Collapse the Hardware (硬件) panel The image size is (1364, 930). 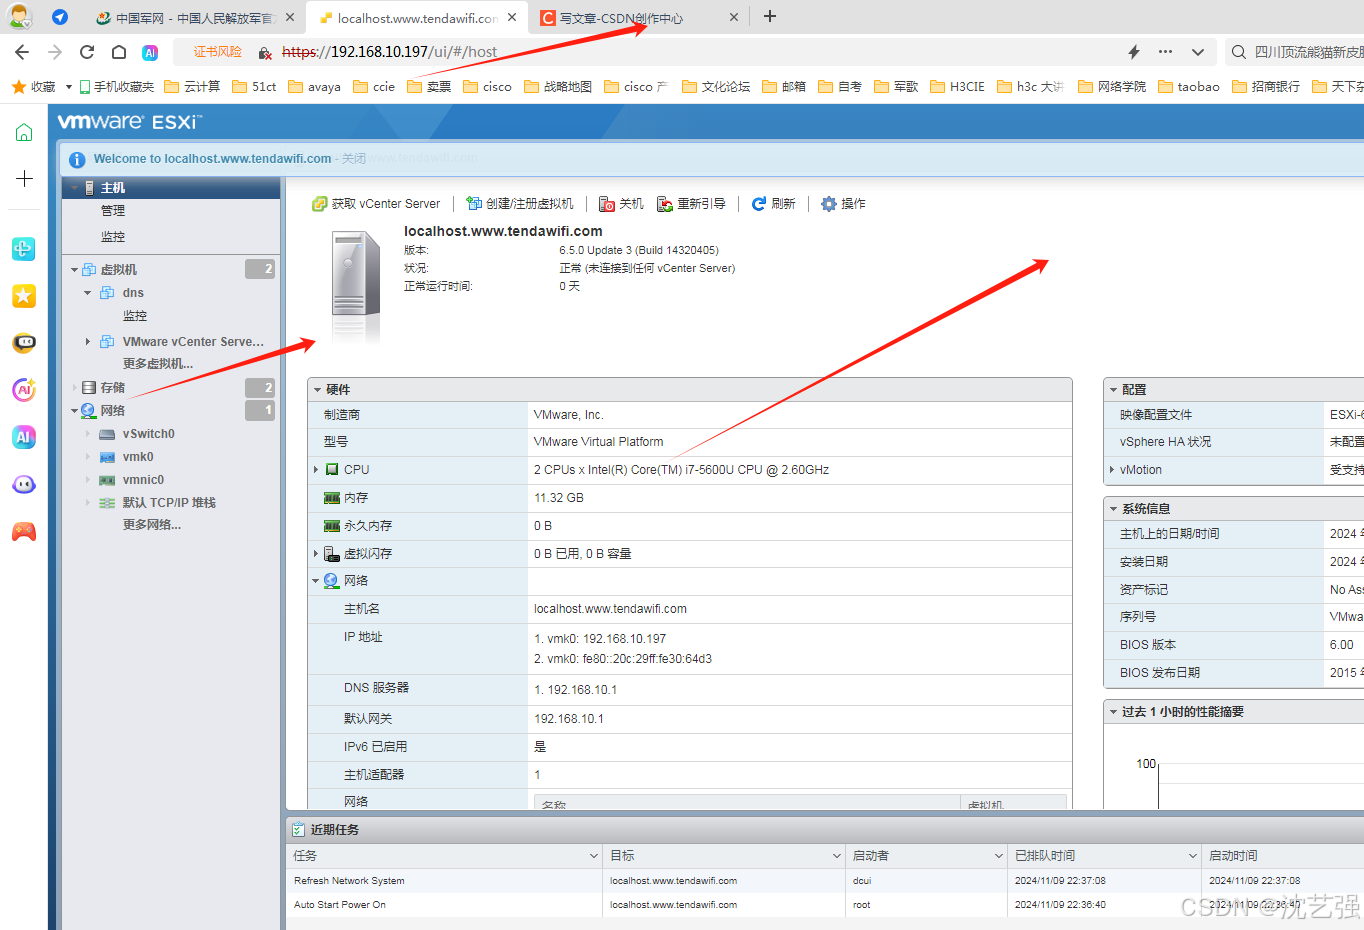pos(318,390)
